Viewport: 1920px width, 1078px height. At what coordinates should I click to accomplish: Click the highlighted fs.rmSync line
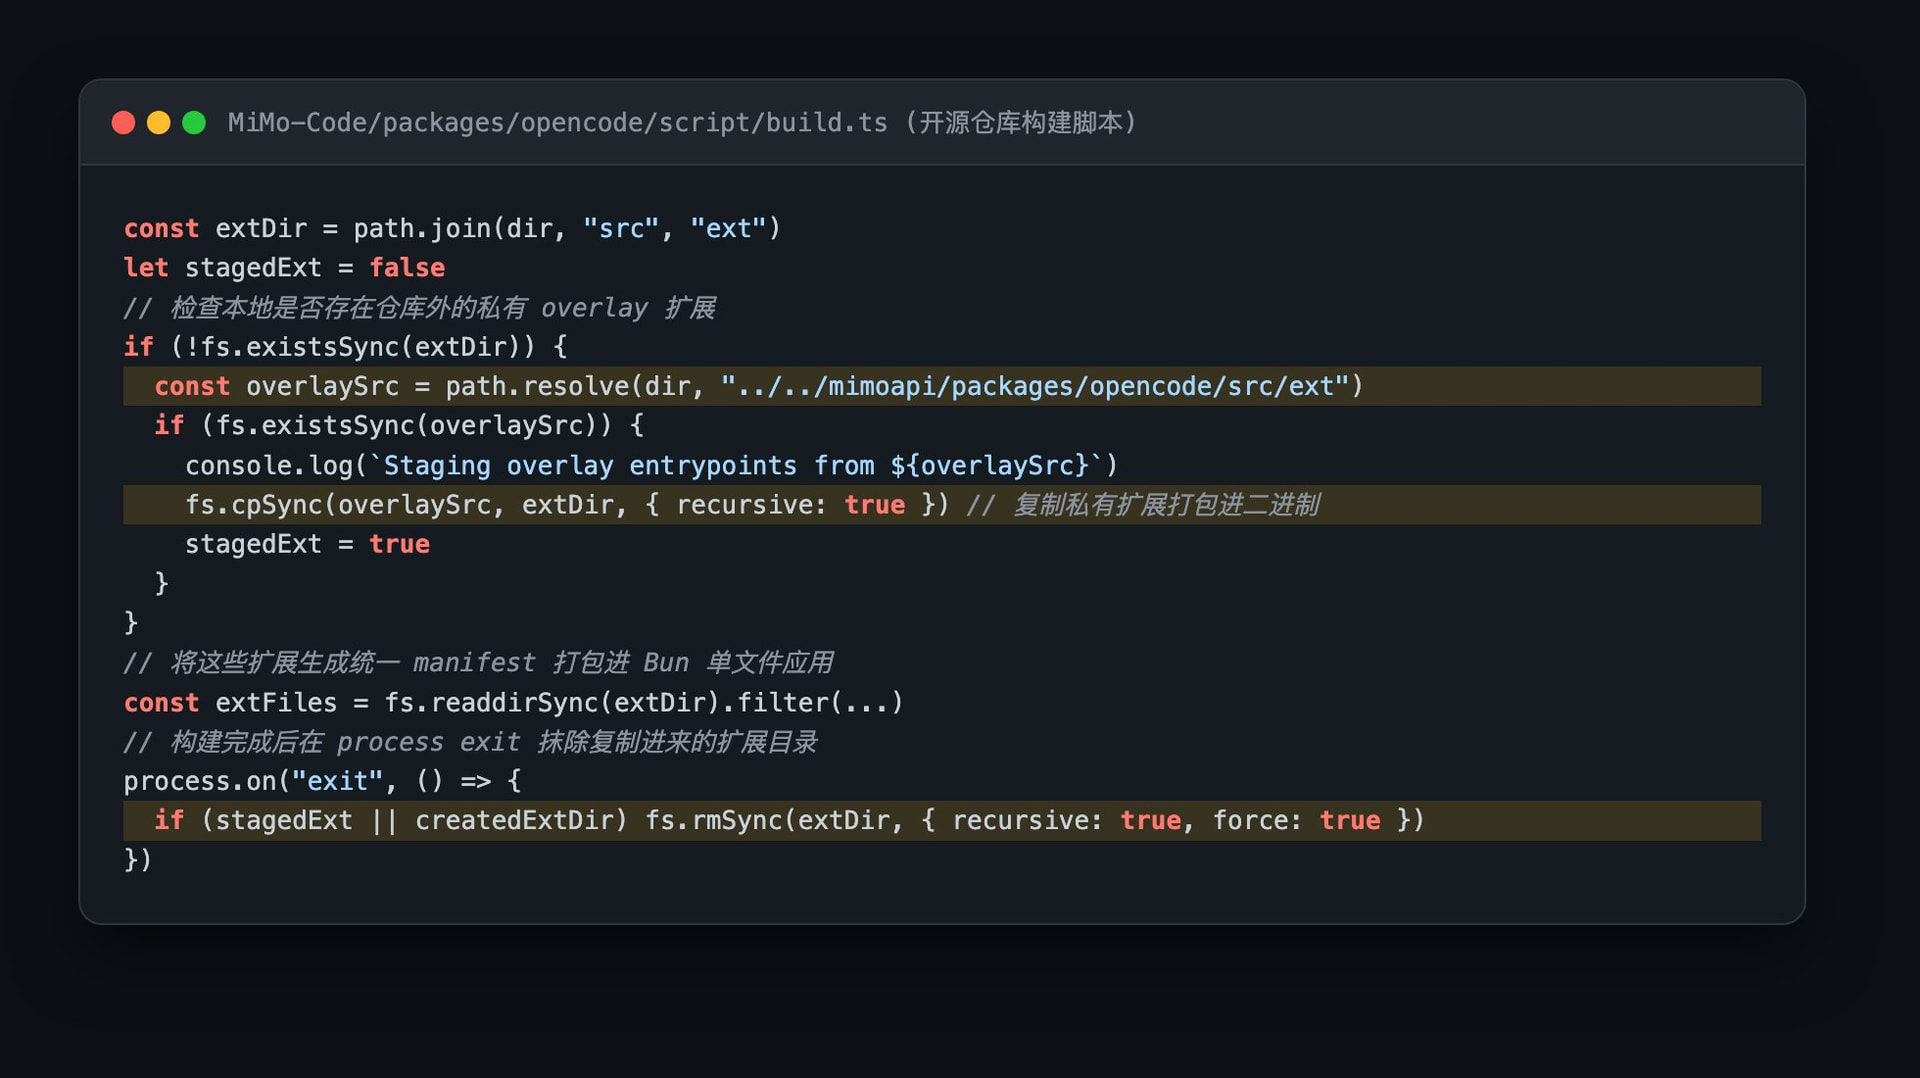point(942,821)
